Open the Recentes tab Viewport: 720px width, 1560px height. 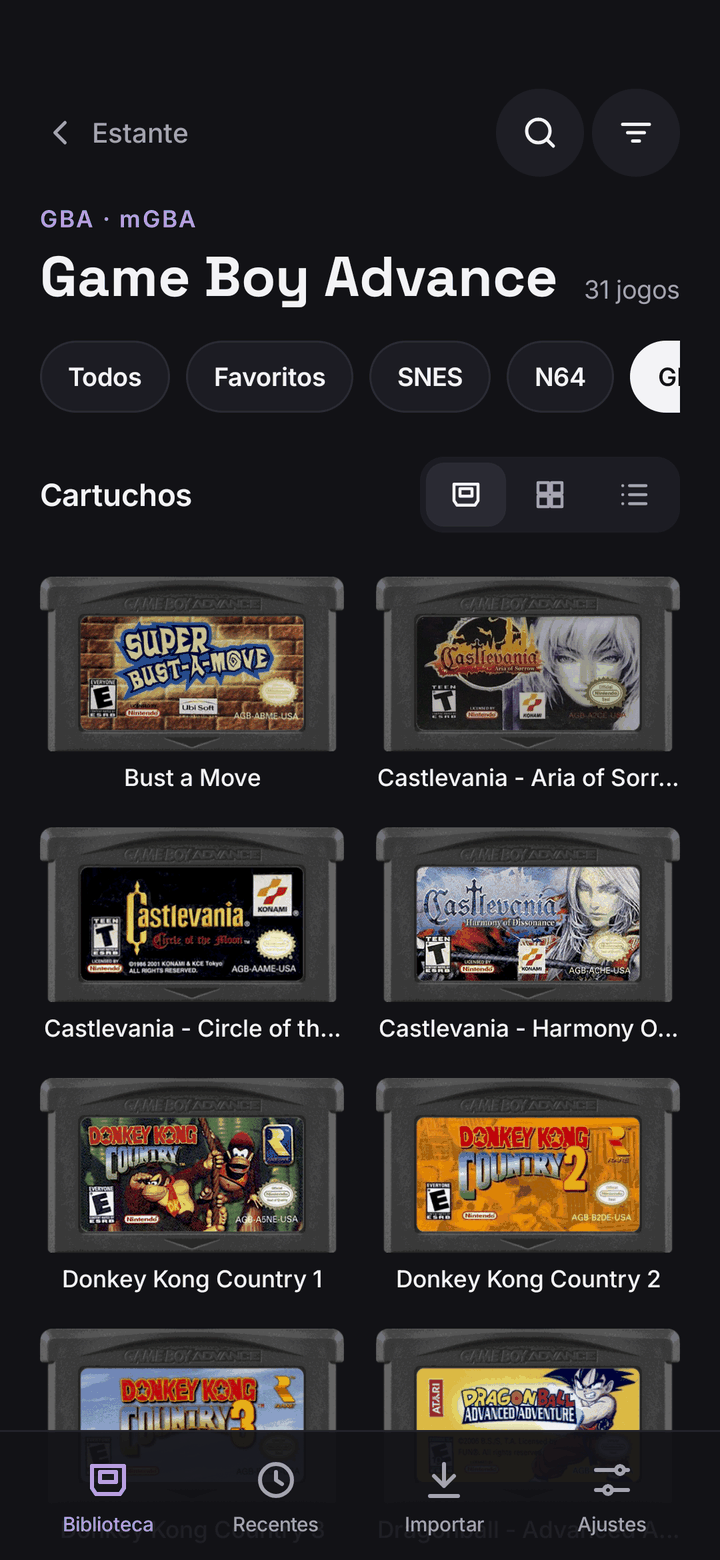tap(276, 1498)
